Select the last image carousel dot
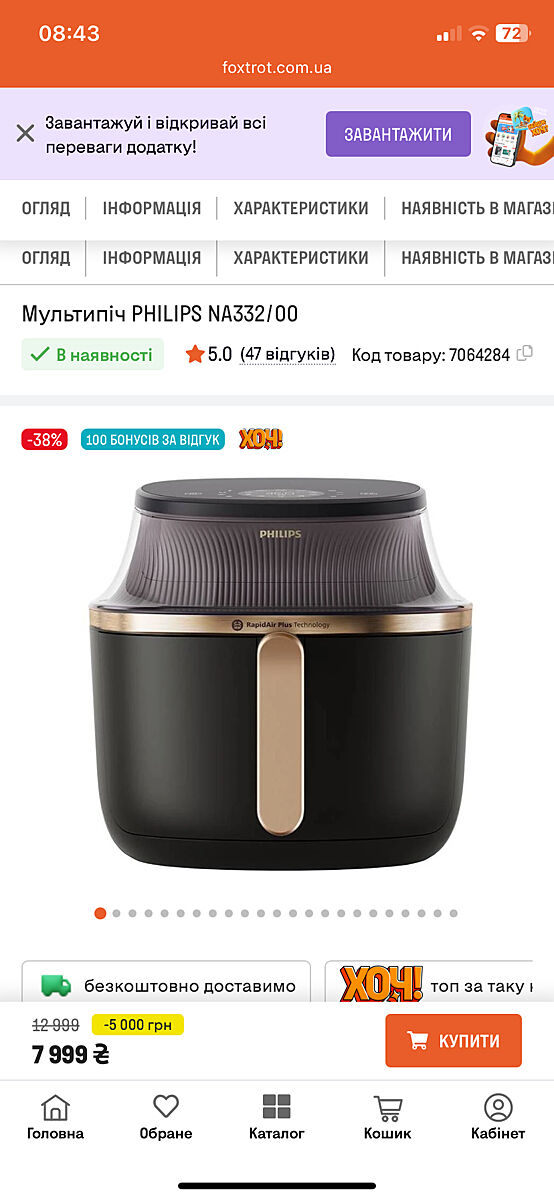The image size is (554, 1200). [x=453, y=913]
